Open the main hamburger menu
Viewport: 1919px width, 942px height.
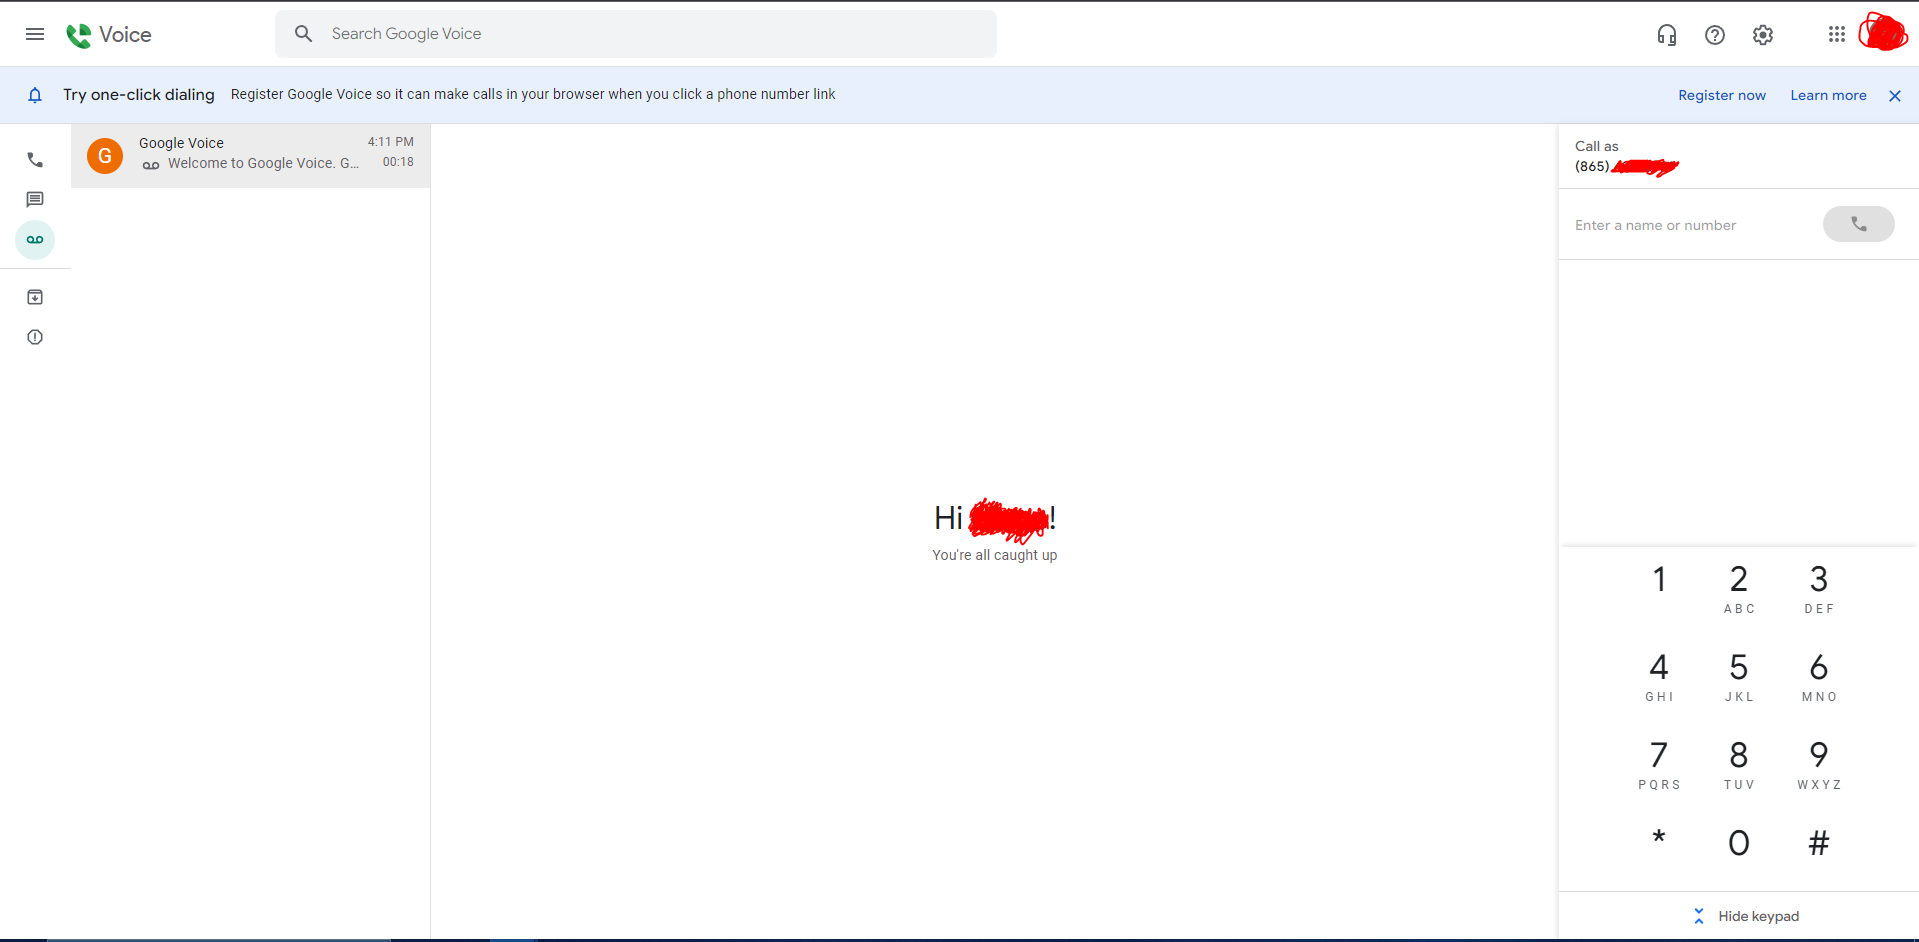pyautogui.click(x=35, y=34)
